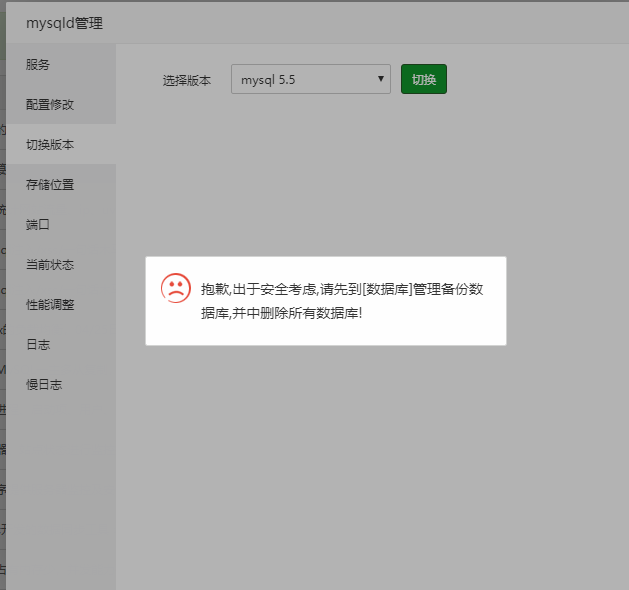Screen dimensions: 629x590
Task: Click the mysqld管理 dialog title
Action: 64,23
